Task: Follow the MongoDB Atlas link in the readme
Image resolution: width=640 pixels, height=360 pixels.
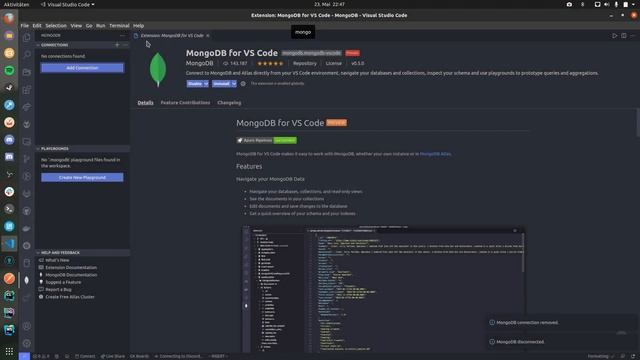Action: tap(435, 154)
